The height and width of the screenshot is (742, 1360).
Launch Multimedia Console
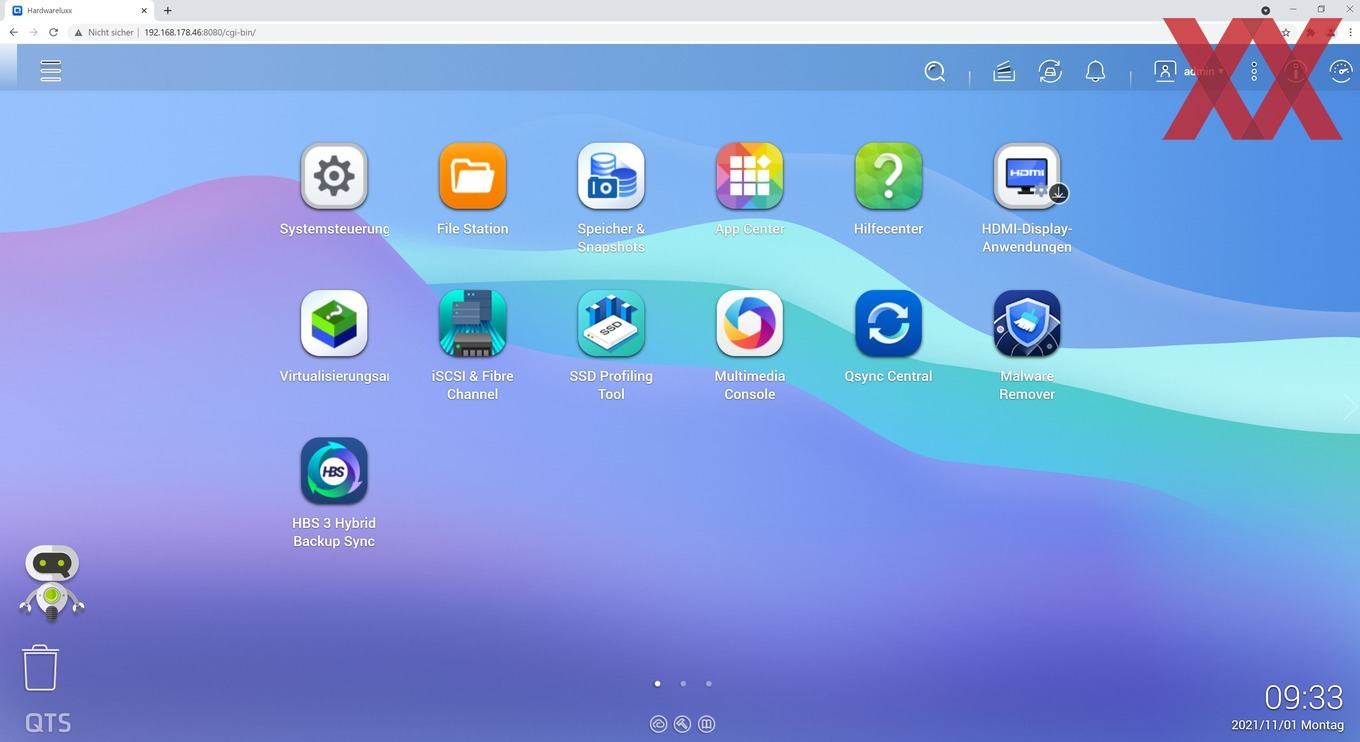[749, 324]
